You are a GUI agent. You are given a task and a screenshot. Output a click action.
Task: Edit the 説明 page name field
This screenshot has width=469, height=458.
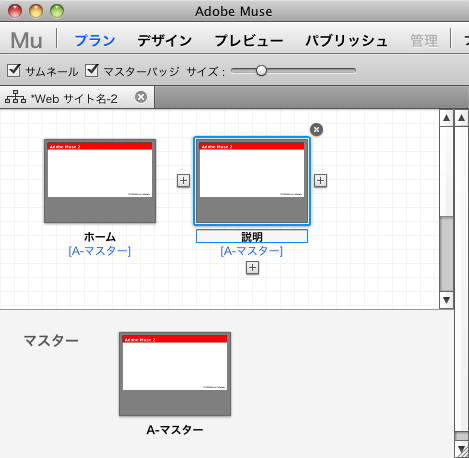point(252,236)
